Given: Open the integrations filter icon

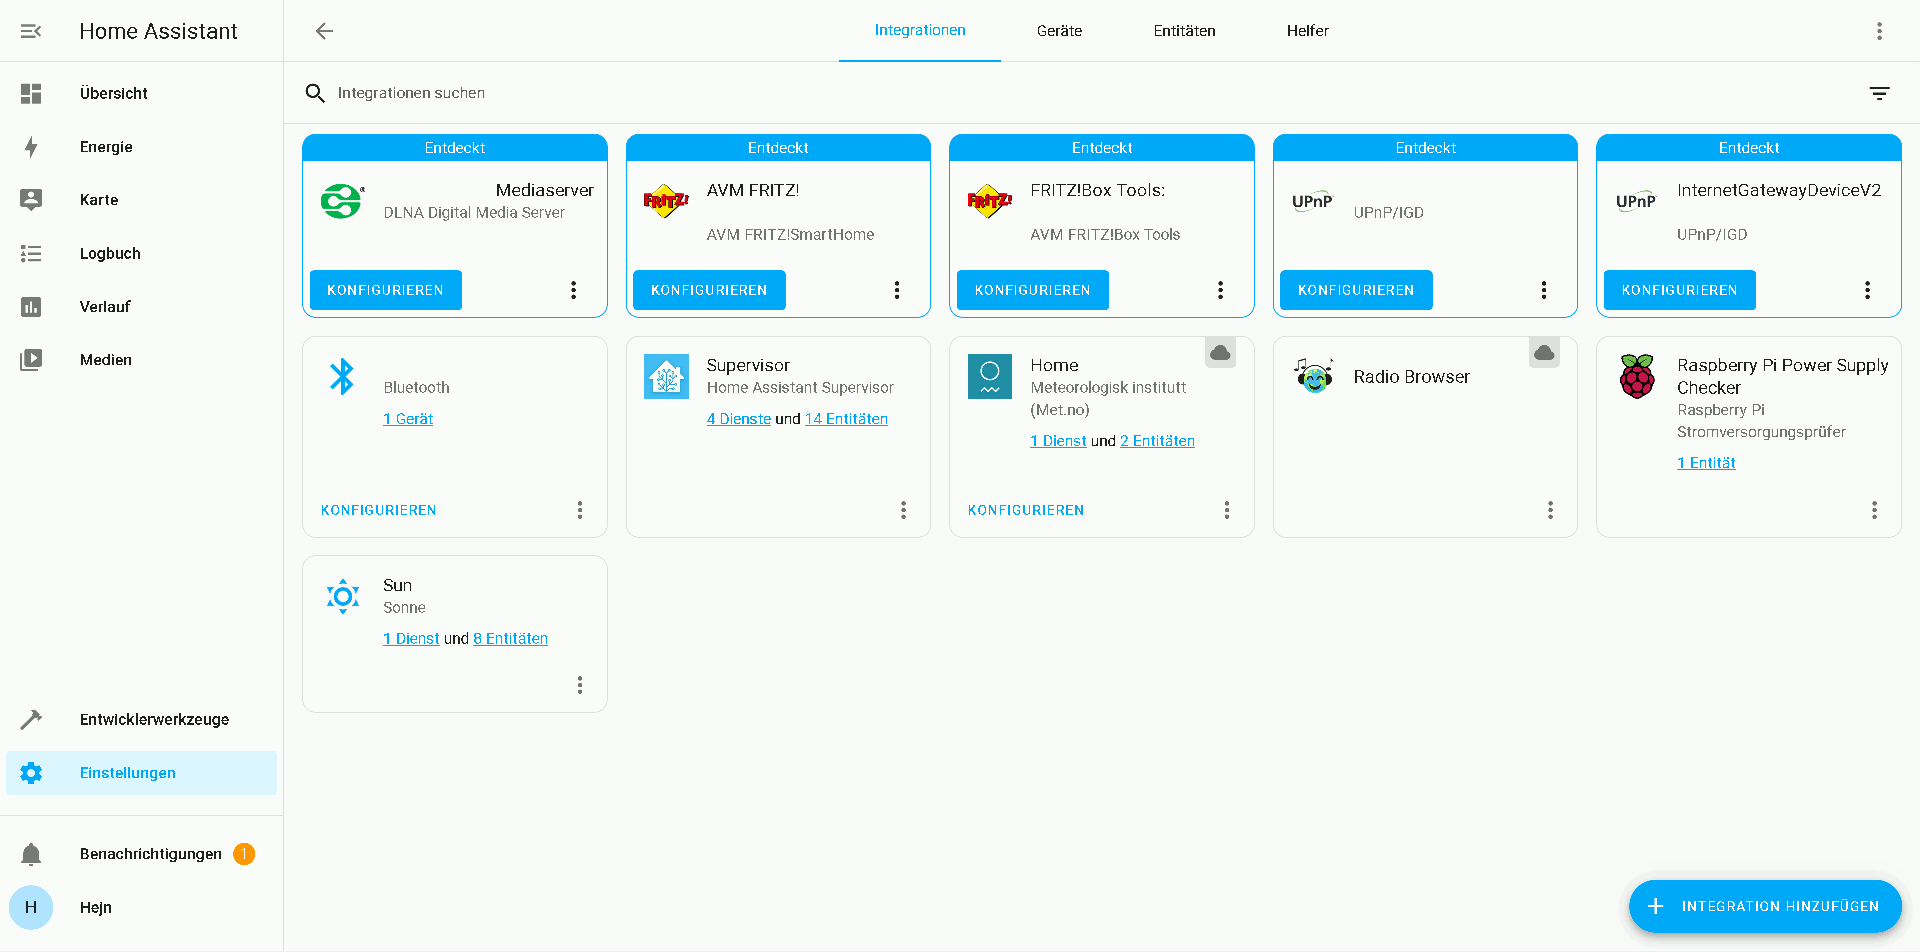Looking at the screenshot, I should pyautogui.click(x=1879, y=93).
